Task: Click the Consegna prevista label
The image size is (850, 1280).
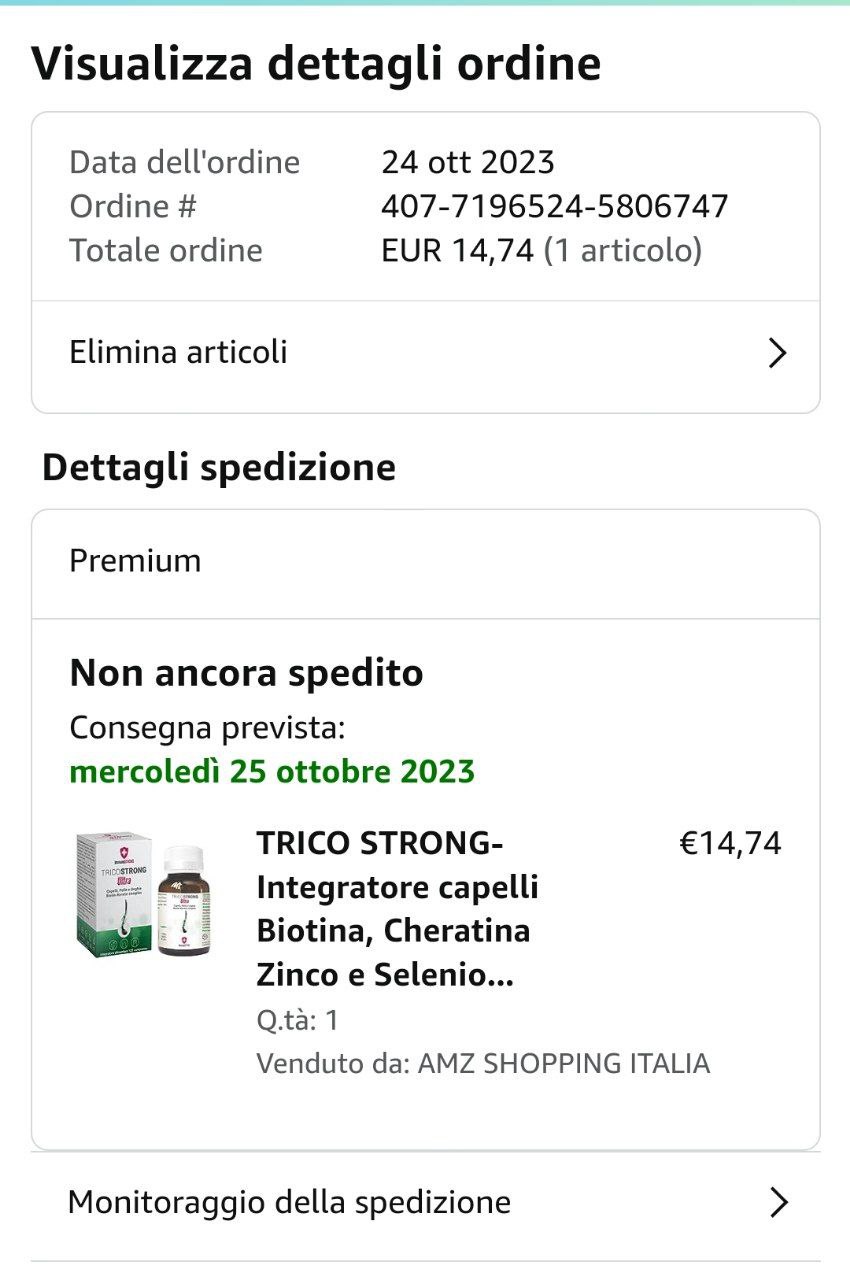Action: tap(207, 728)
